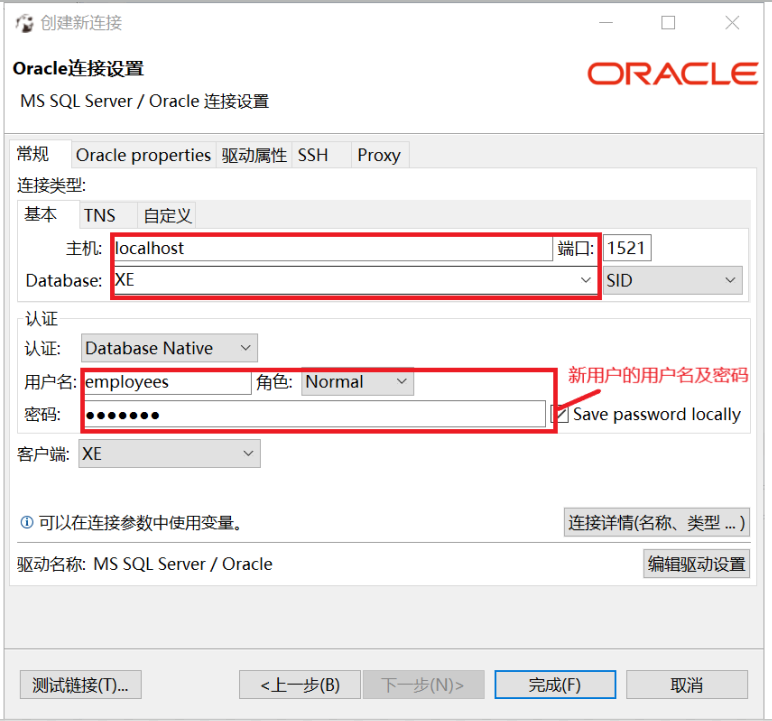Expand the 客户端 XE dropdown
772x721 pixels.
169,454
